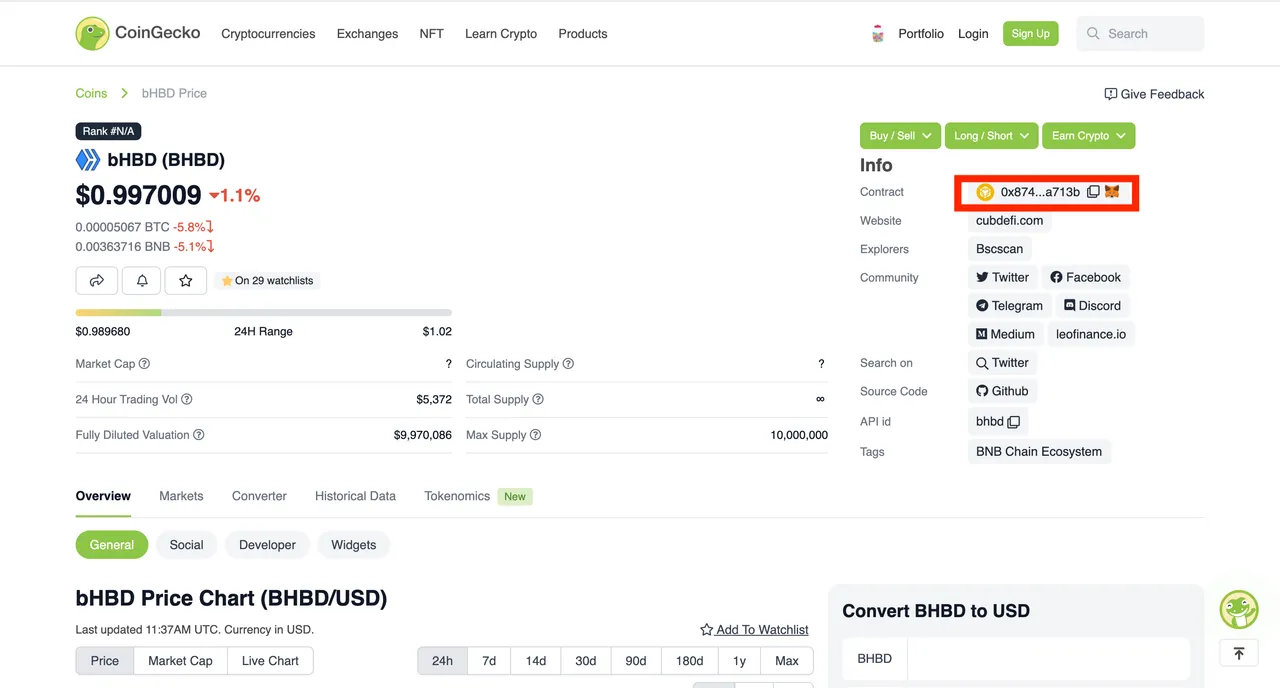Viewport: 1280px width, 688px height.
Task: Set chart range to 90d
Action: [x=636, y=661]
